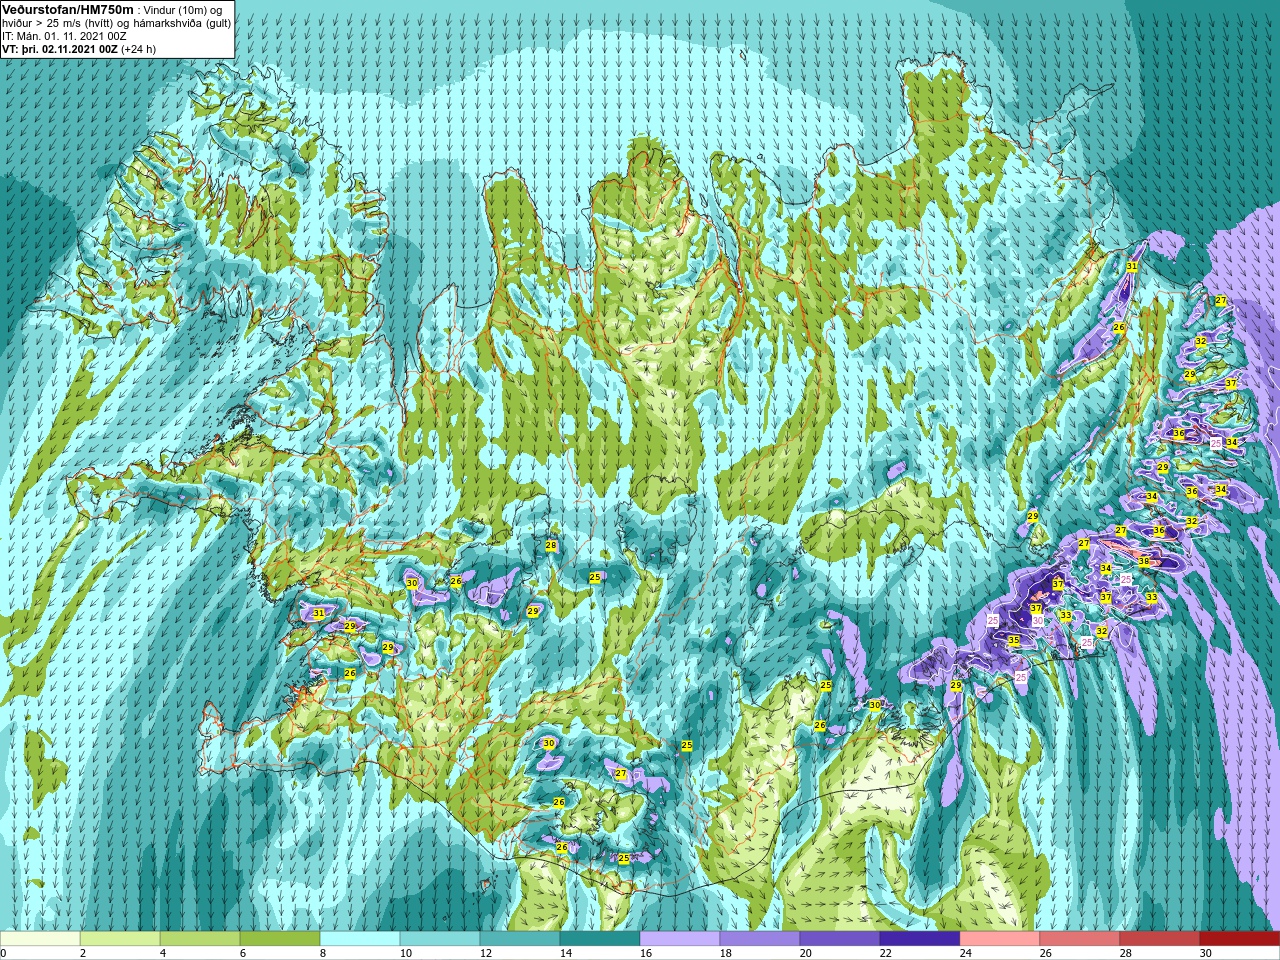Click the initial time "IT: Mán. 01. 11. 2021 00Z"
1280x960 pixels.
pos(64,36)
